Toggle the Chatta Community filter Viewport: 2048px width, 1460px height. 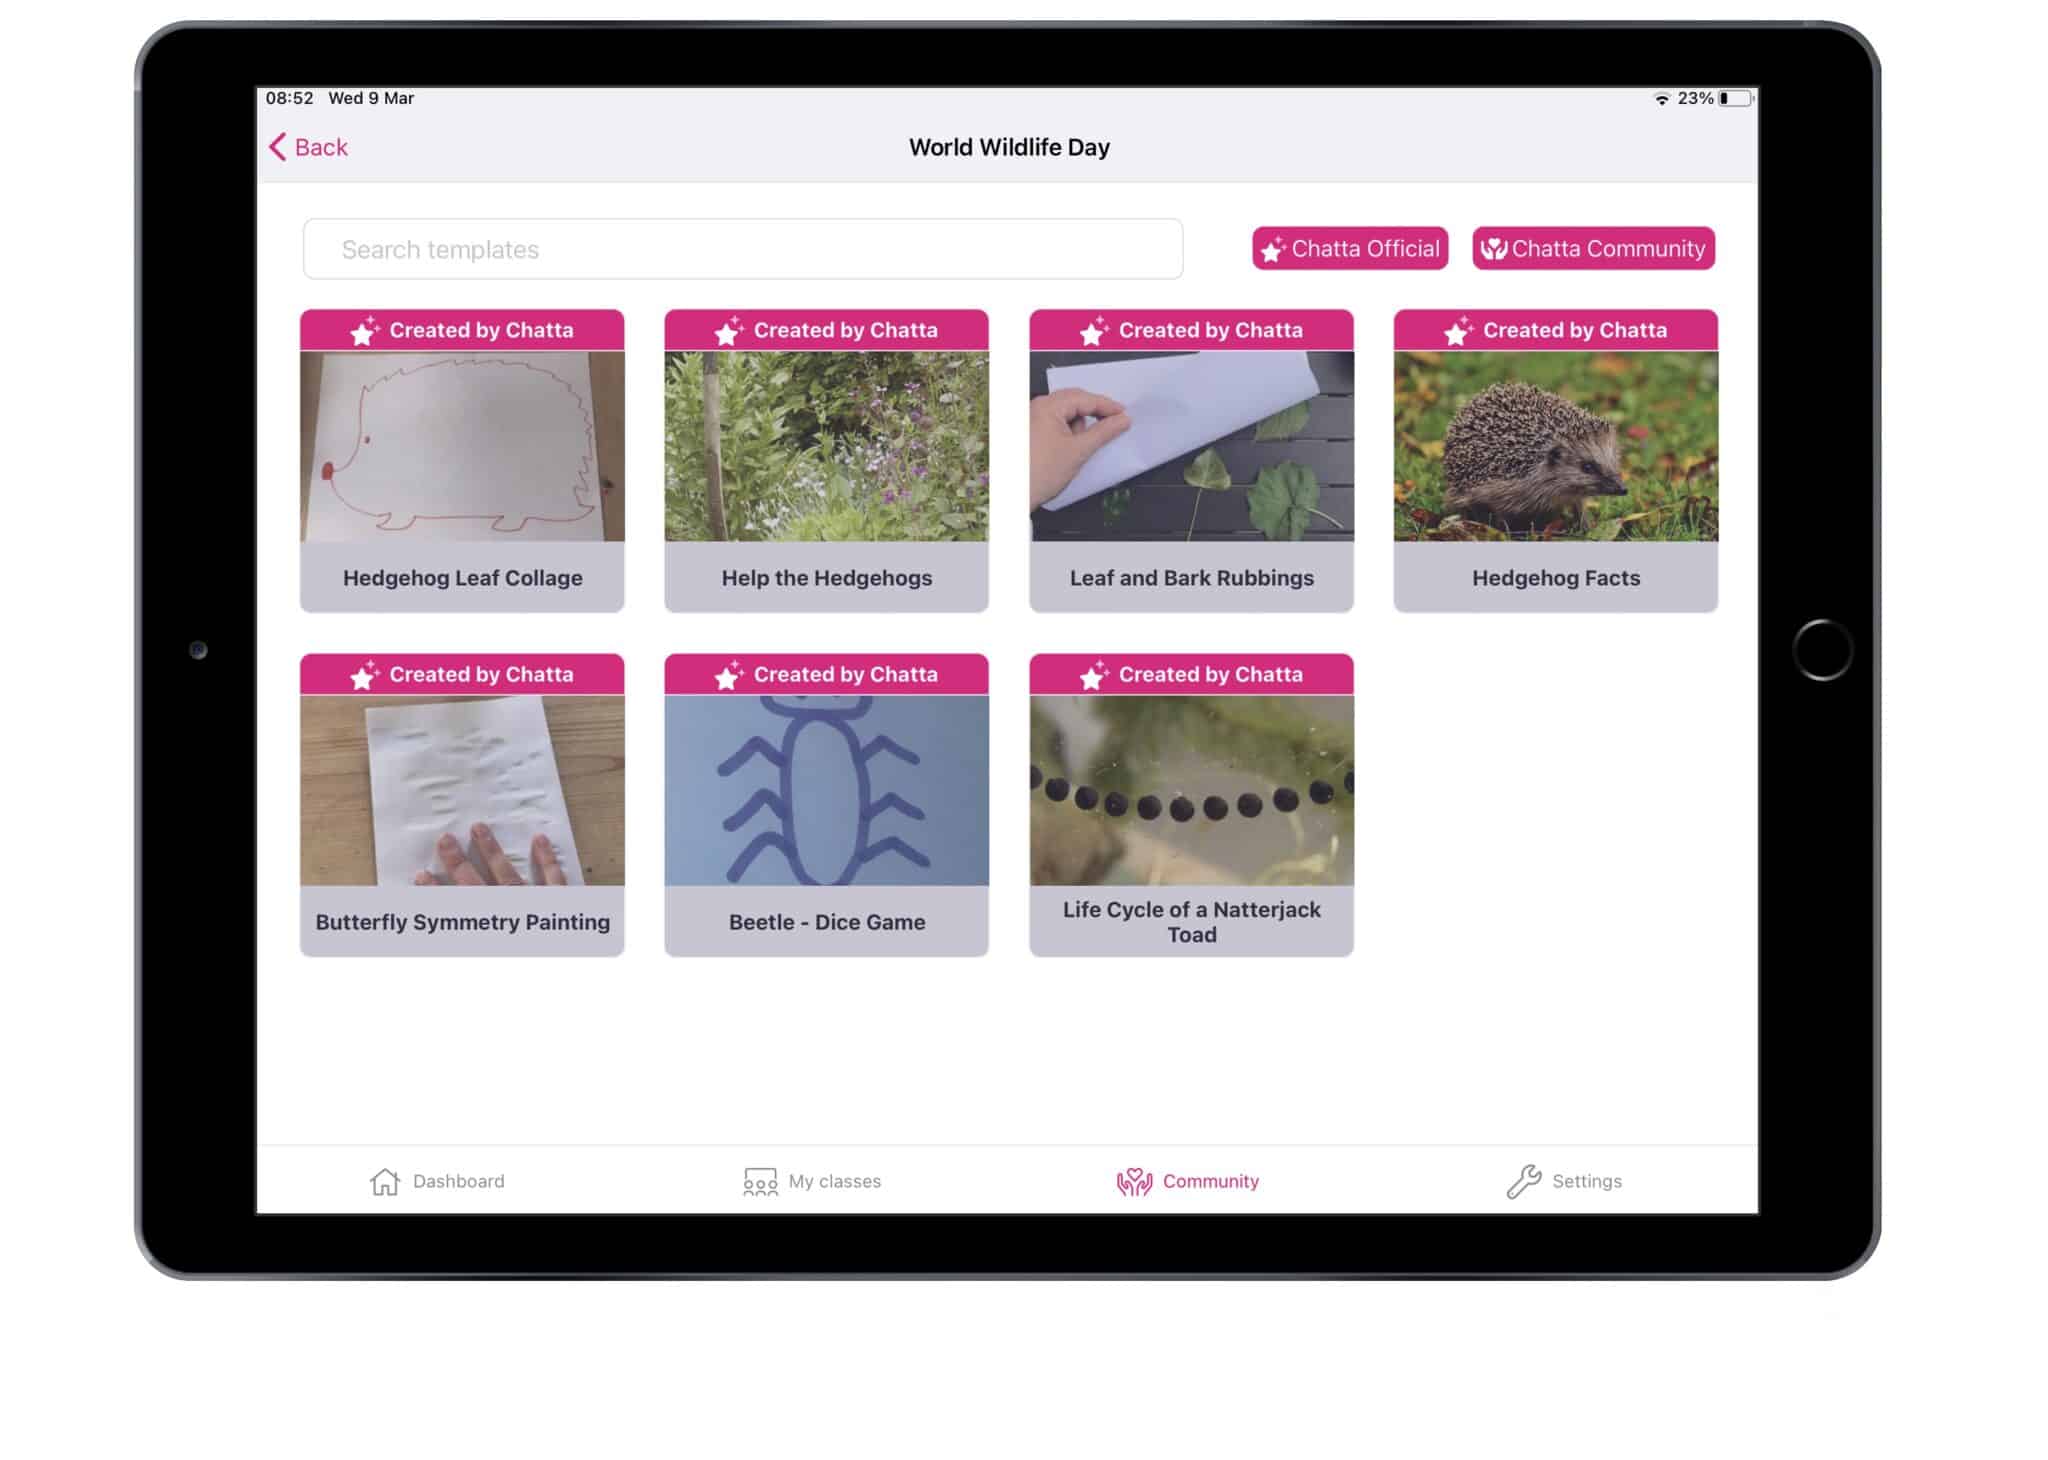click(1592, 249)
